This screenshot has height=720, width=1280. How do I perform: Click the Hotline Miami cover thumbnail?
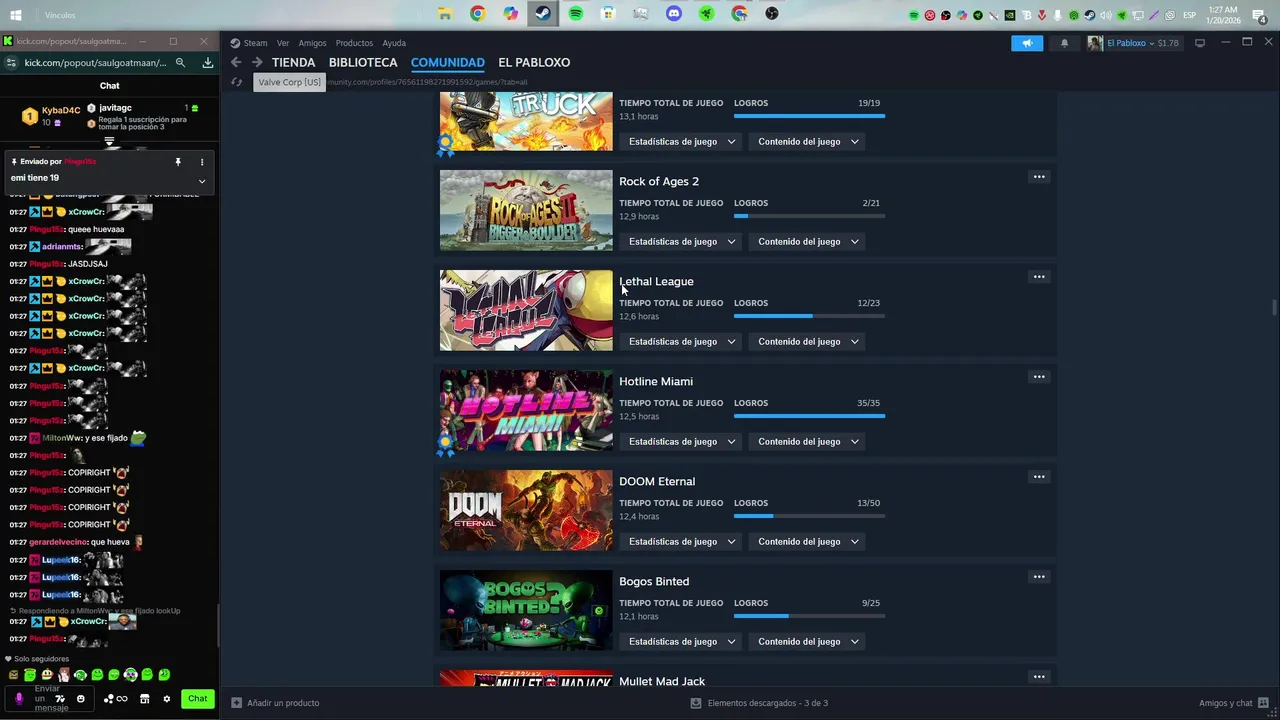[526, 410]
